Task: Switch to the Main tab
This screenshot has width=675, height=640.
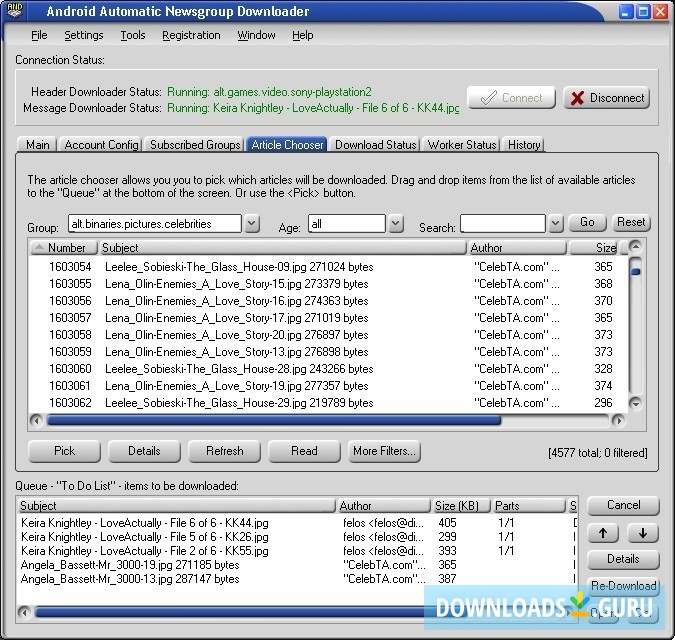Action: click(37, 145)
